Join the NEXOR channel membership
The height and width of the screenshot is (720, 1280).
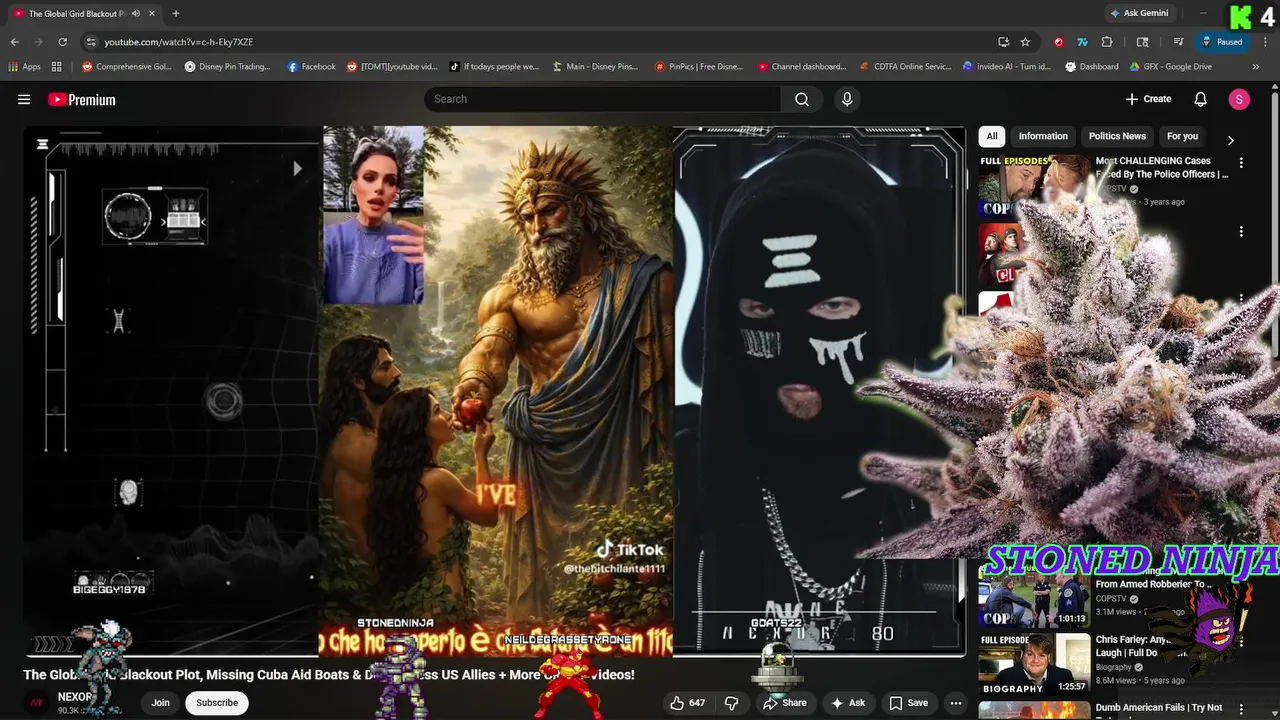(160, 703)
